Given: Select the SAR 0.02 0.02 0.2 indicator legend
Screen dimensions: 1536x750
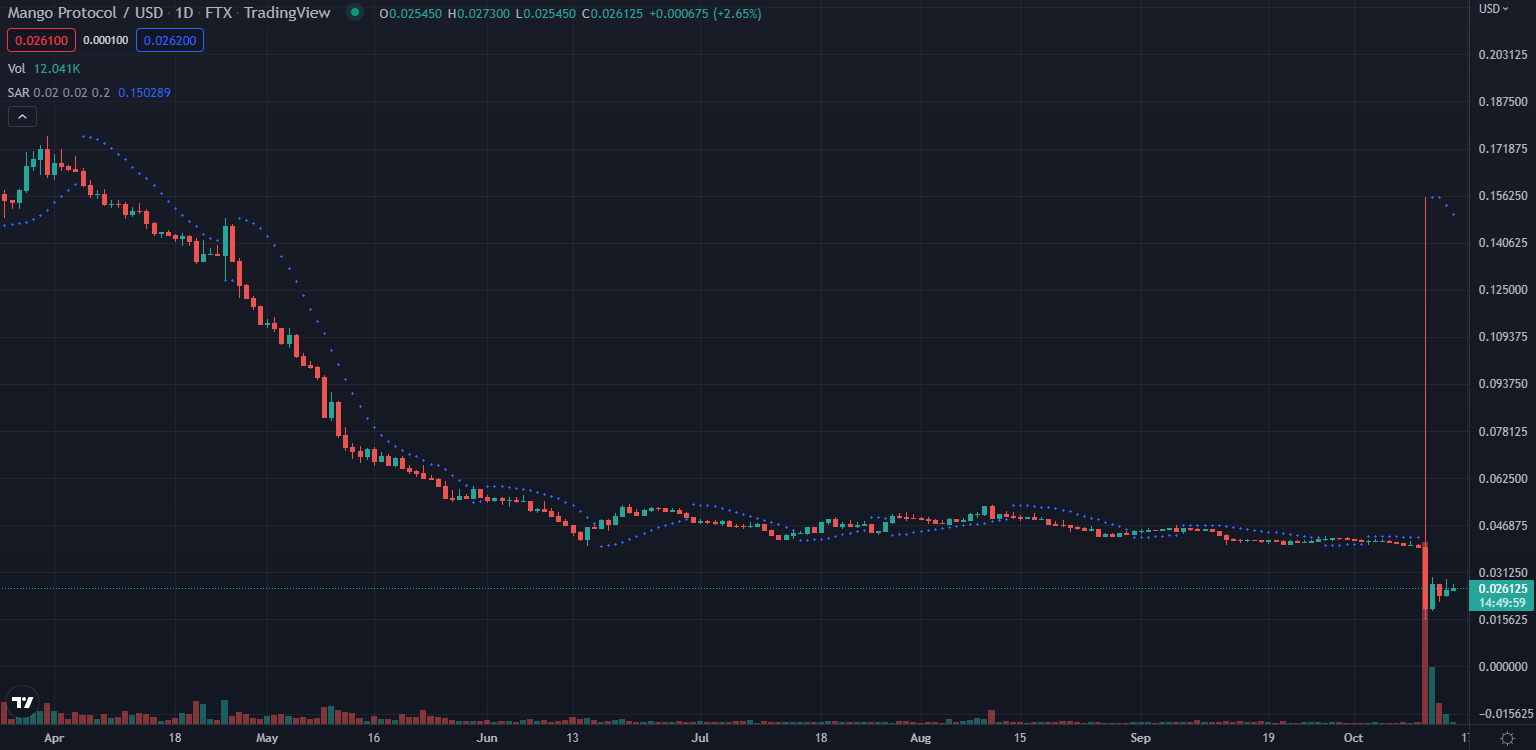Looking at the screenshot, I should 59,92.
